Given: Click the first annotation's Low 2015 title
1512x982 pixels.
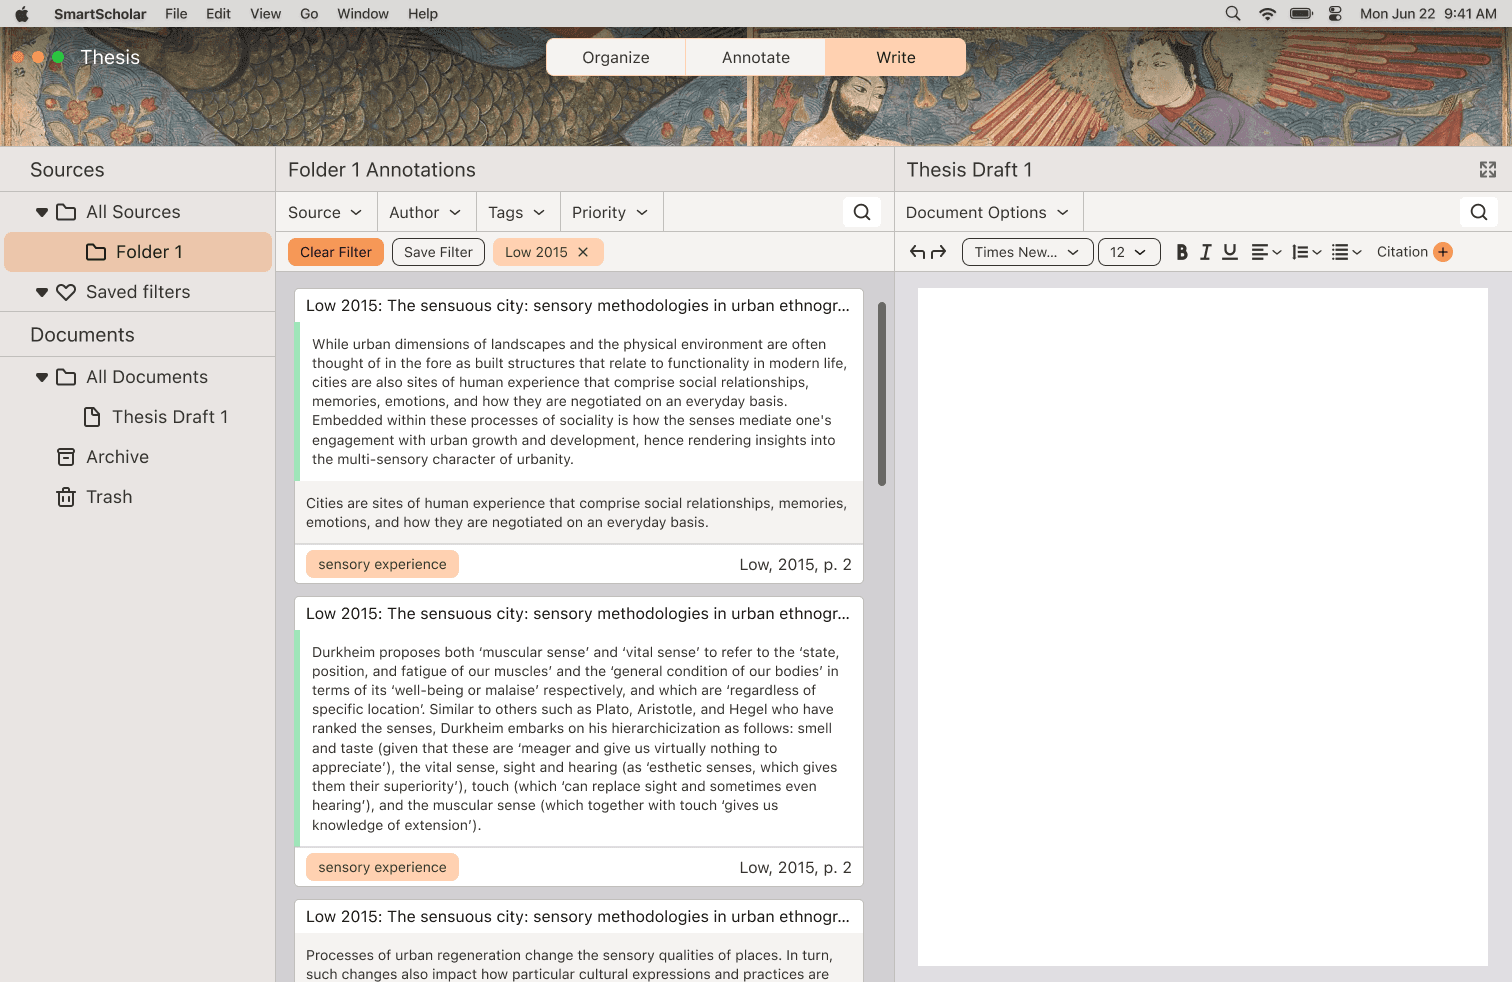Looking at the screenshot, I should pyautogui.click(x=578, y=305).
